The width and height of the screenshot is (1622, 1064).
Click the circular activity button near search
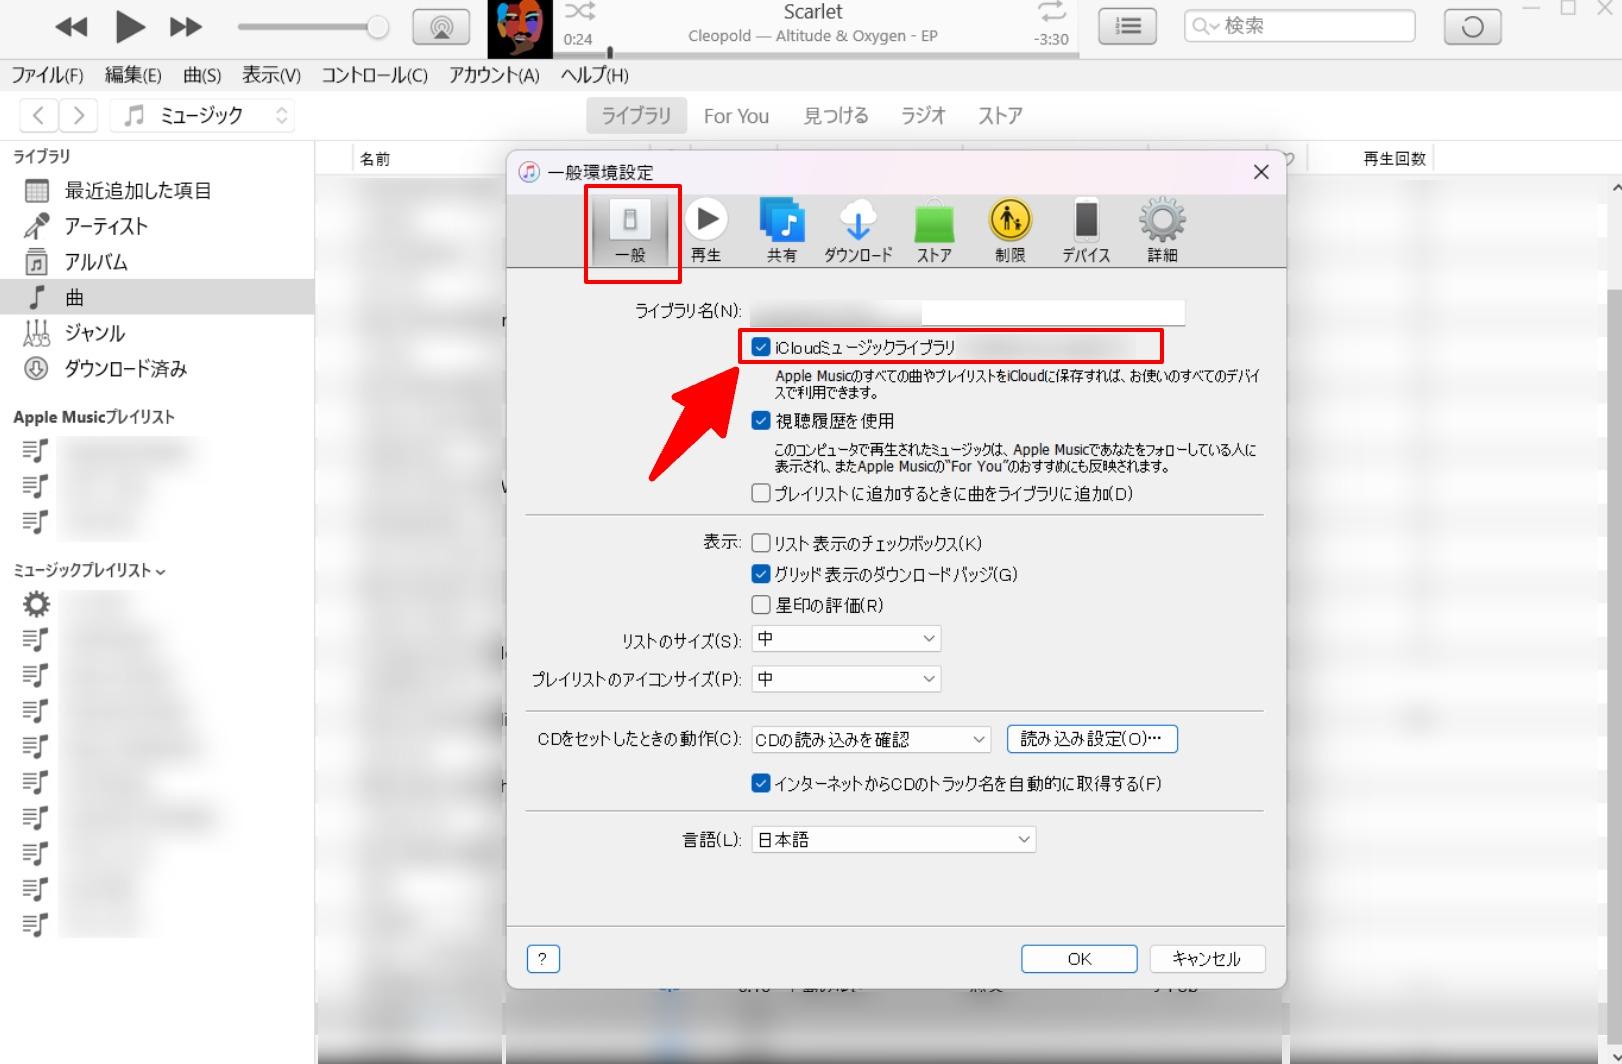(1472, 27)
